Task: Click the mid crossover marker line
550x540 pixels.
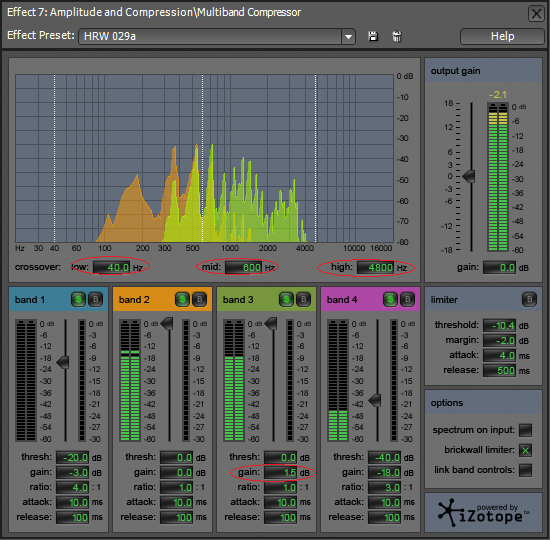Action: [x=202, y=158]
